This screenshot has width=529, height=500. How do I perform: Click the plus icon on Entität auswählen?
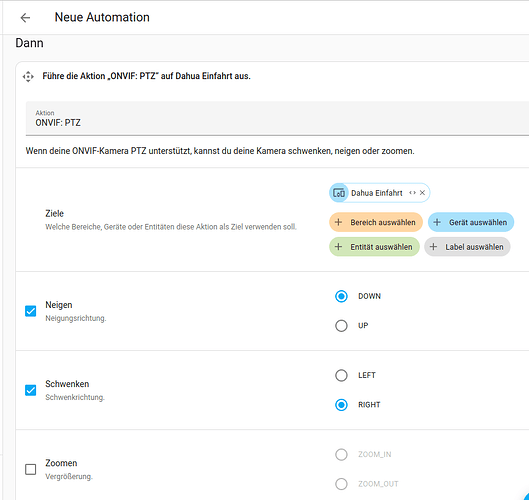click(x=338, y=247)
